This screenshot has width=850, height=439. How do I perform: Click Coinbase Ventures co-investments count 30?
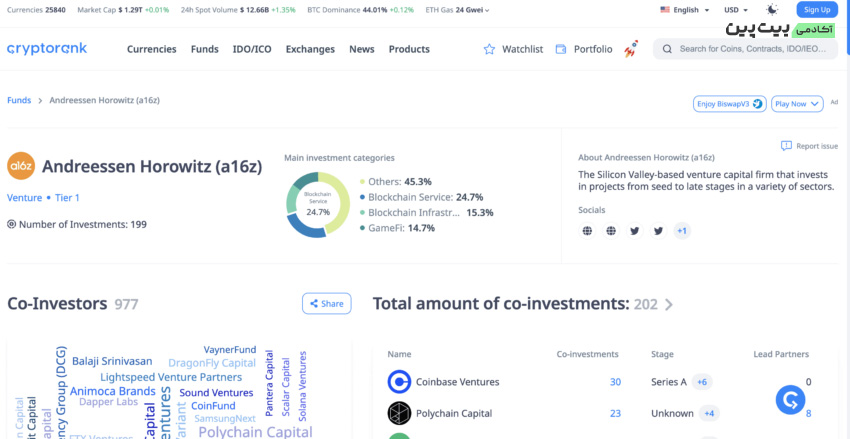click(x=615, y=382)
